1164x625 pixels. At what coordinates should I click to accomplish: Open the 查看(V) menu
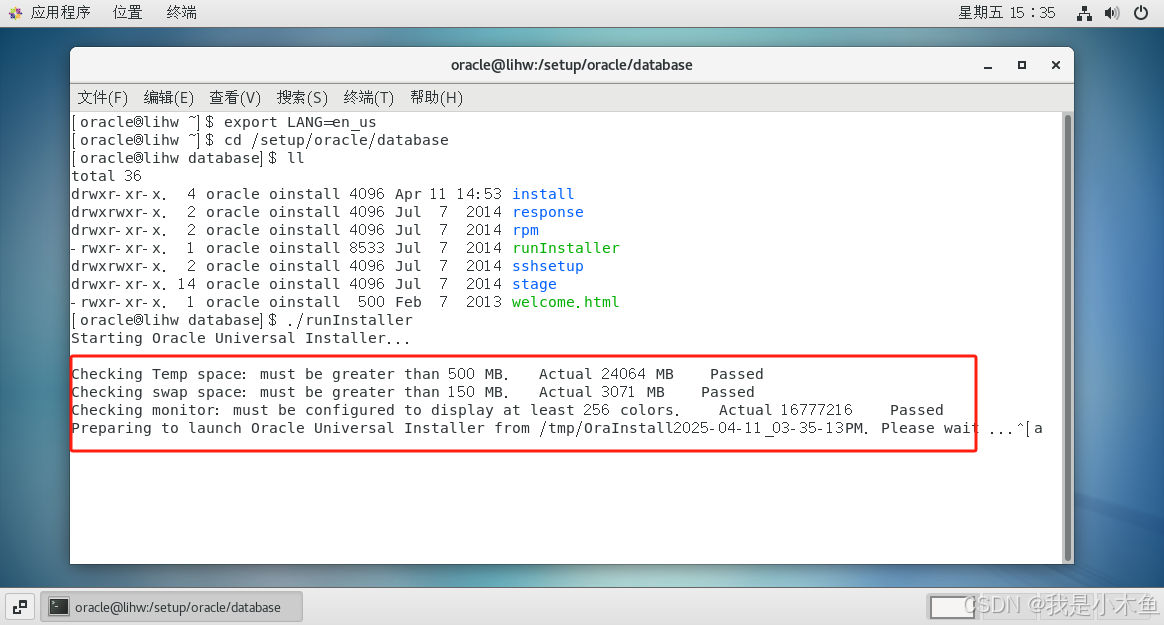point(235,97)
